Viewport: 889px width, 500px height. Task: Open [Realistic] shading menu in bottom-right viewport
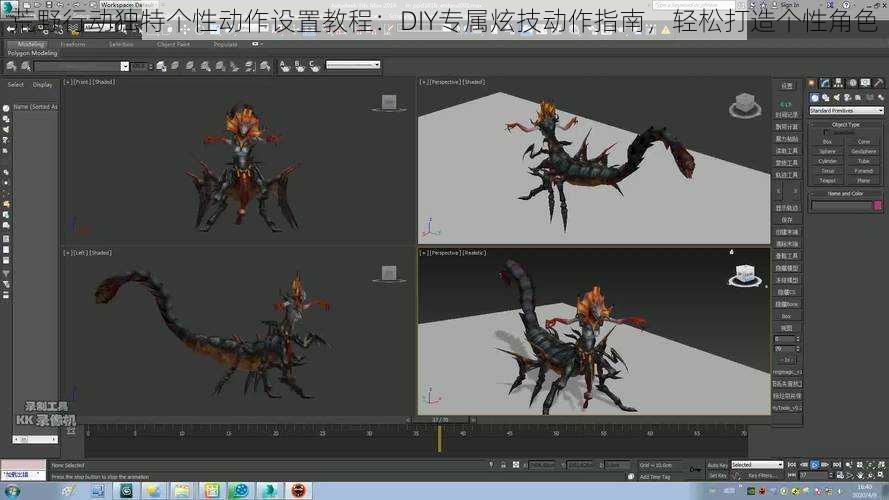click(473, 253)
